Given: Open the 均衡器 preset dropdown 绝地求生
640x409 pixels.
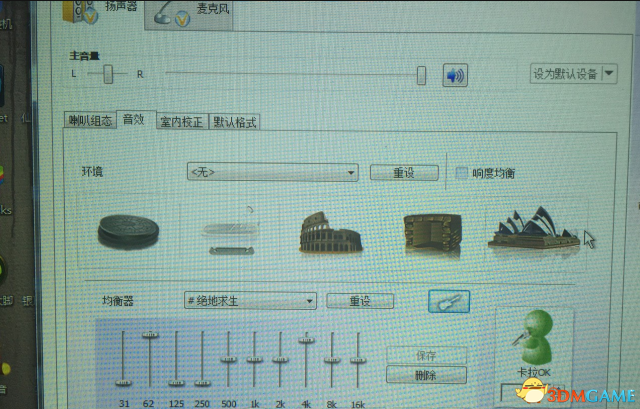Looking at the screenshot, I should [x=250, y=301].
